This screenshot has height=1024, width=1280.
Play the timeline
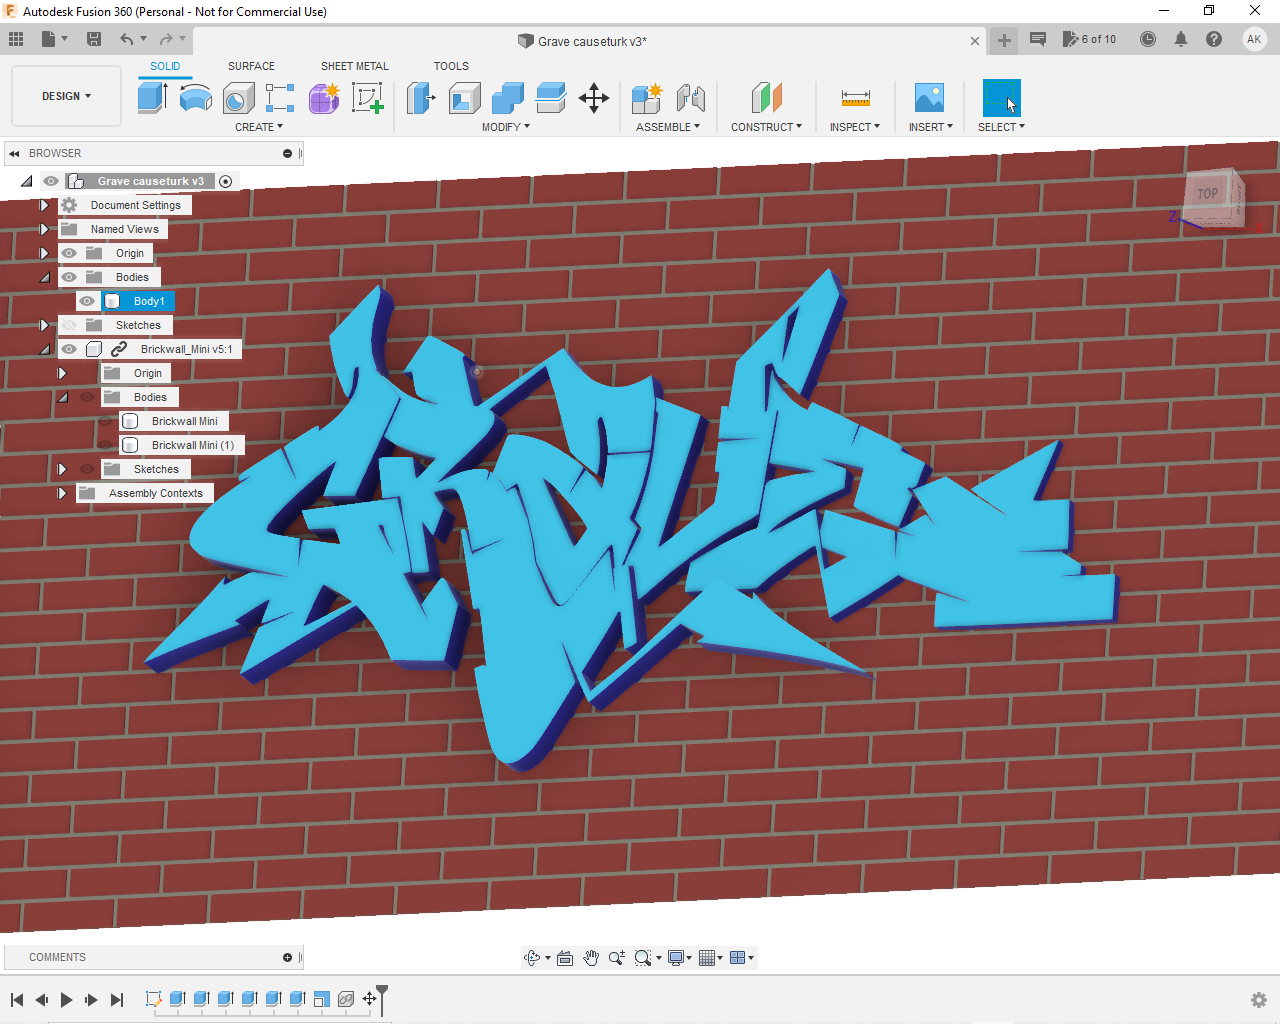[67, 1000]
